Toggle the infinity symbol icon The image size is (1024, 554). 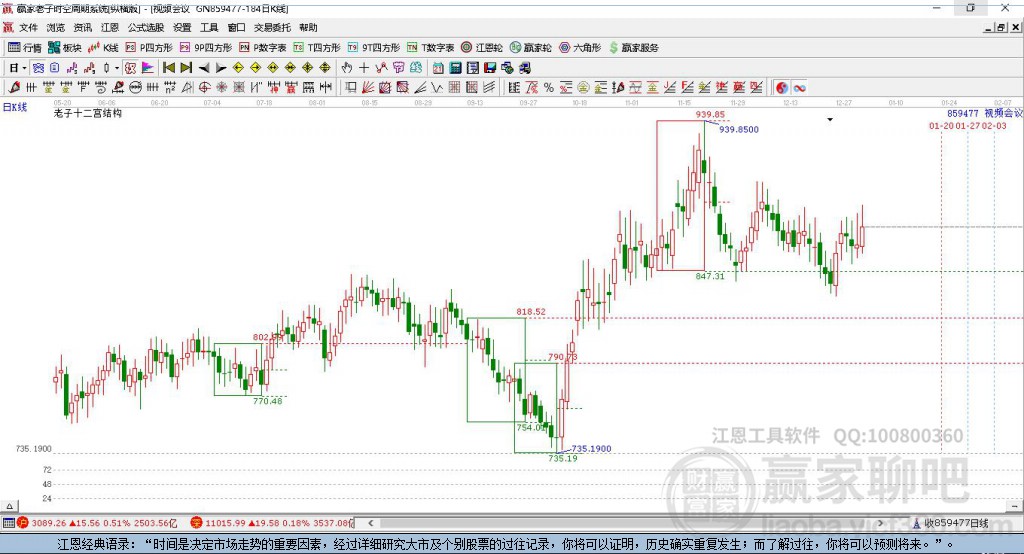[x=799, y=87]
